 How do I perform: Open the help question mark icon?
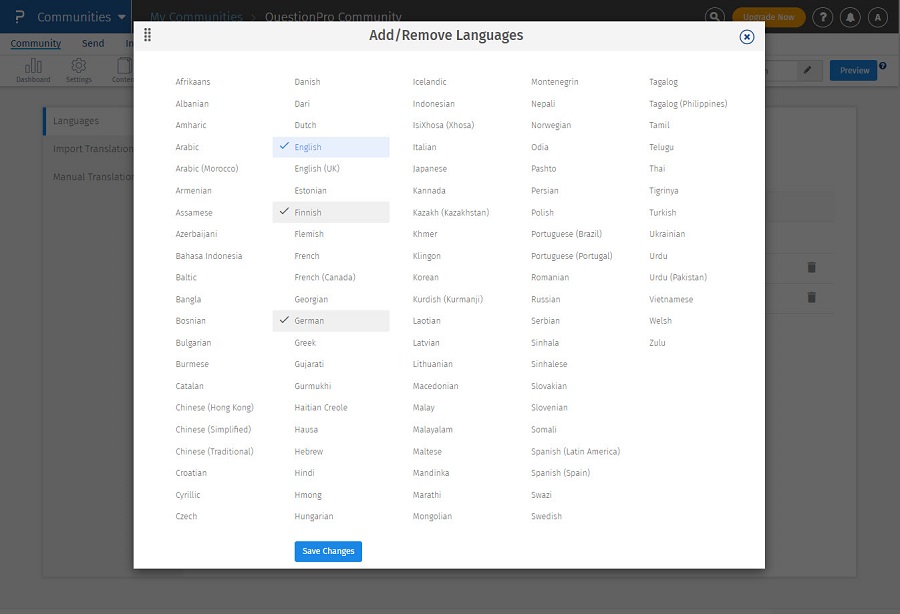(x=822, y=17)
